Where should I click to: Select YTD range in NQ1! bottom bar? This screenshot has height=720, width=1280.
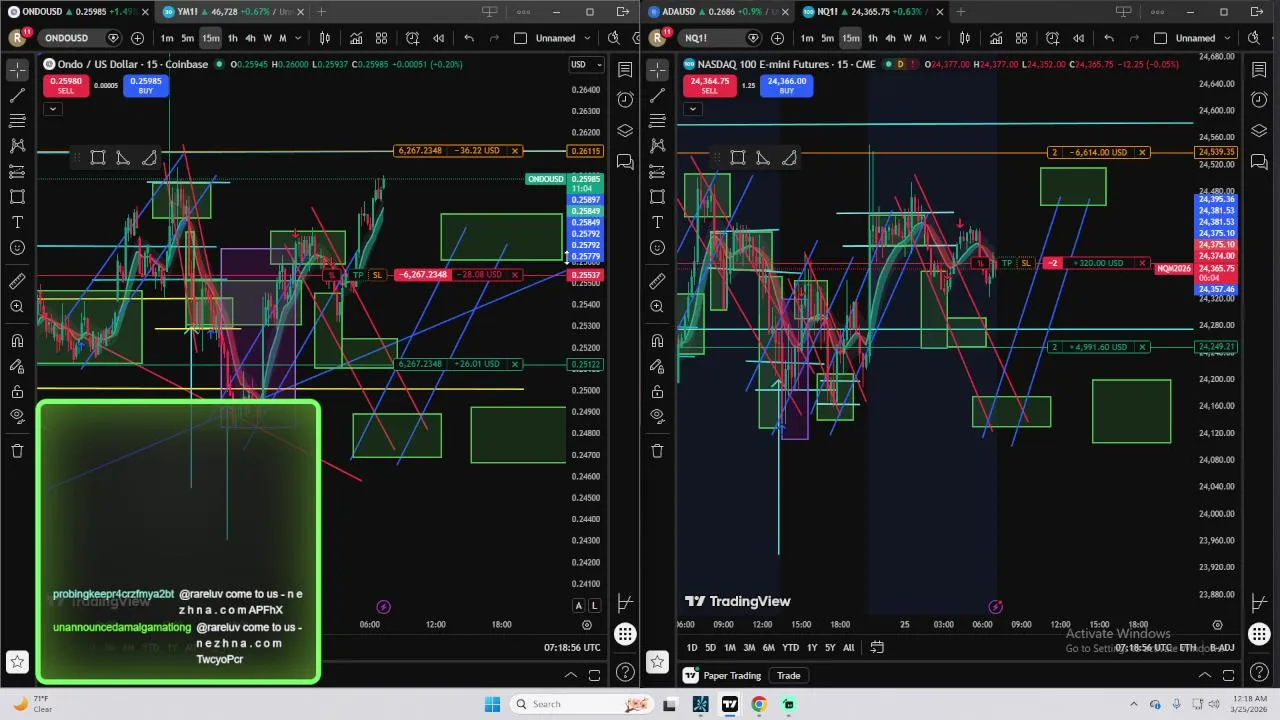coord(790,647)
